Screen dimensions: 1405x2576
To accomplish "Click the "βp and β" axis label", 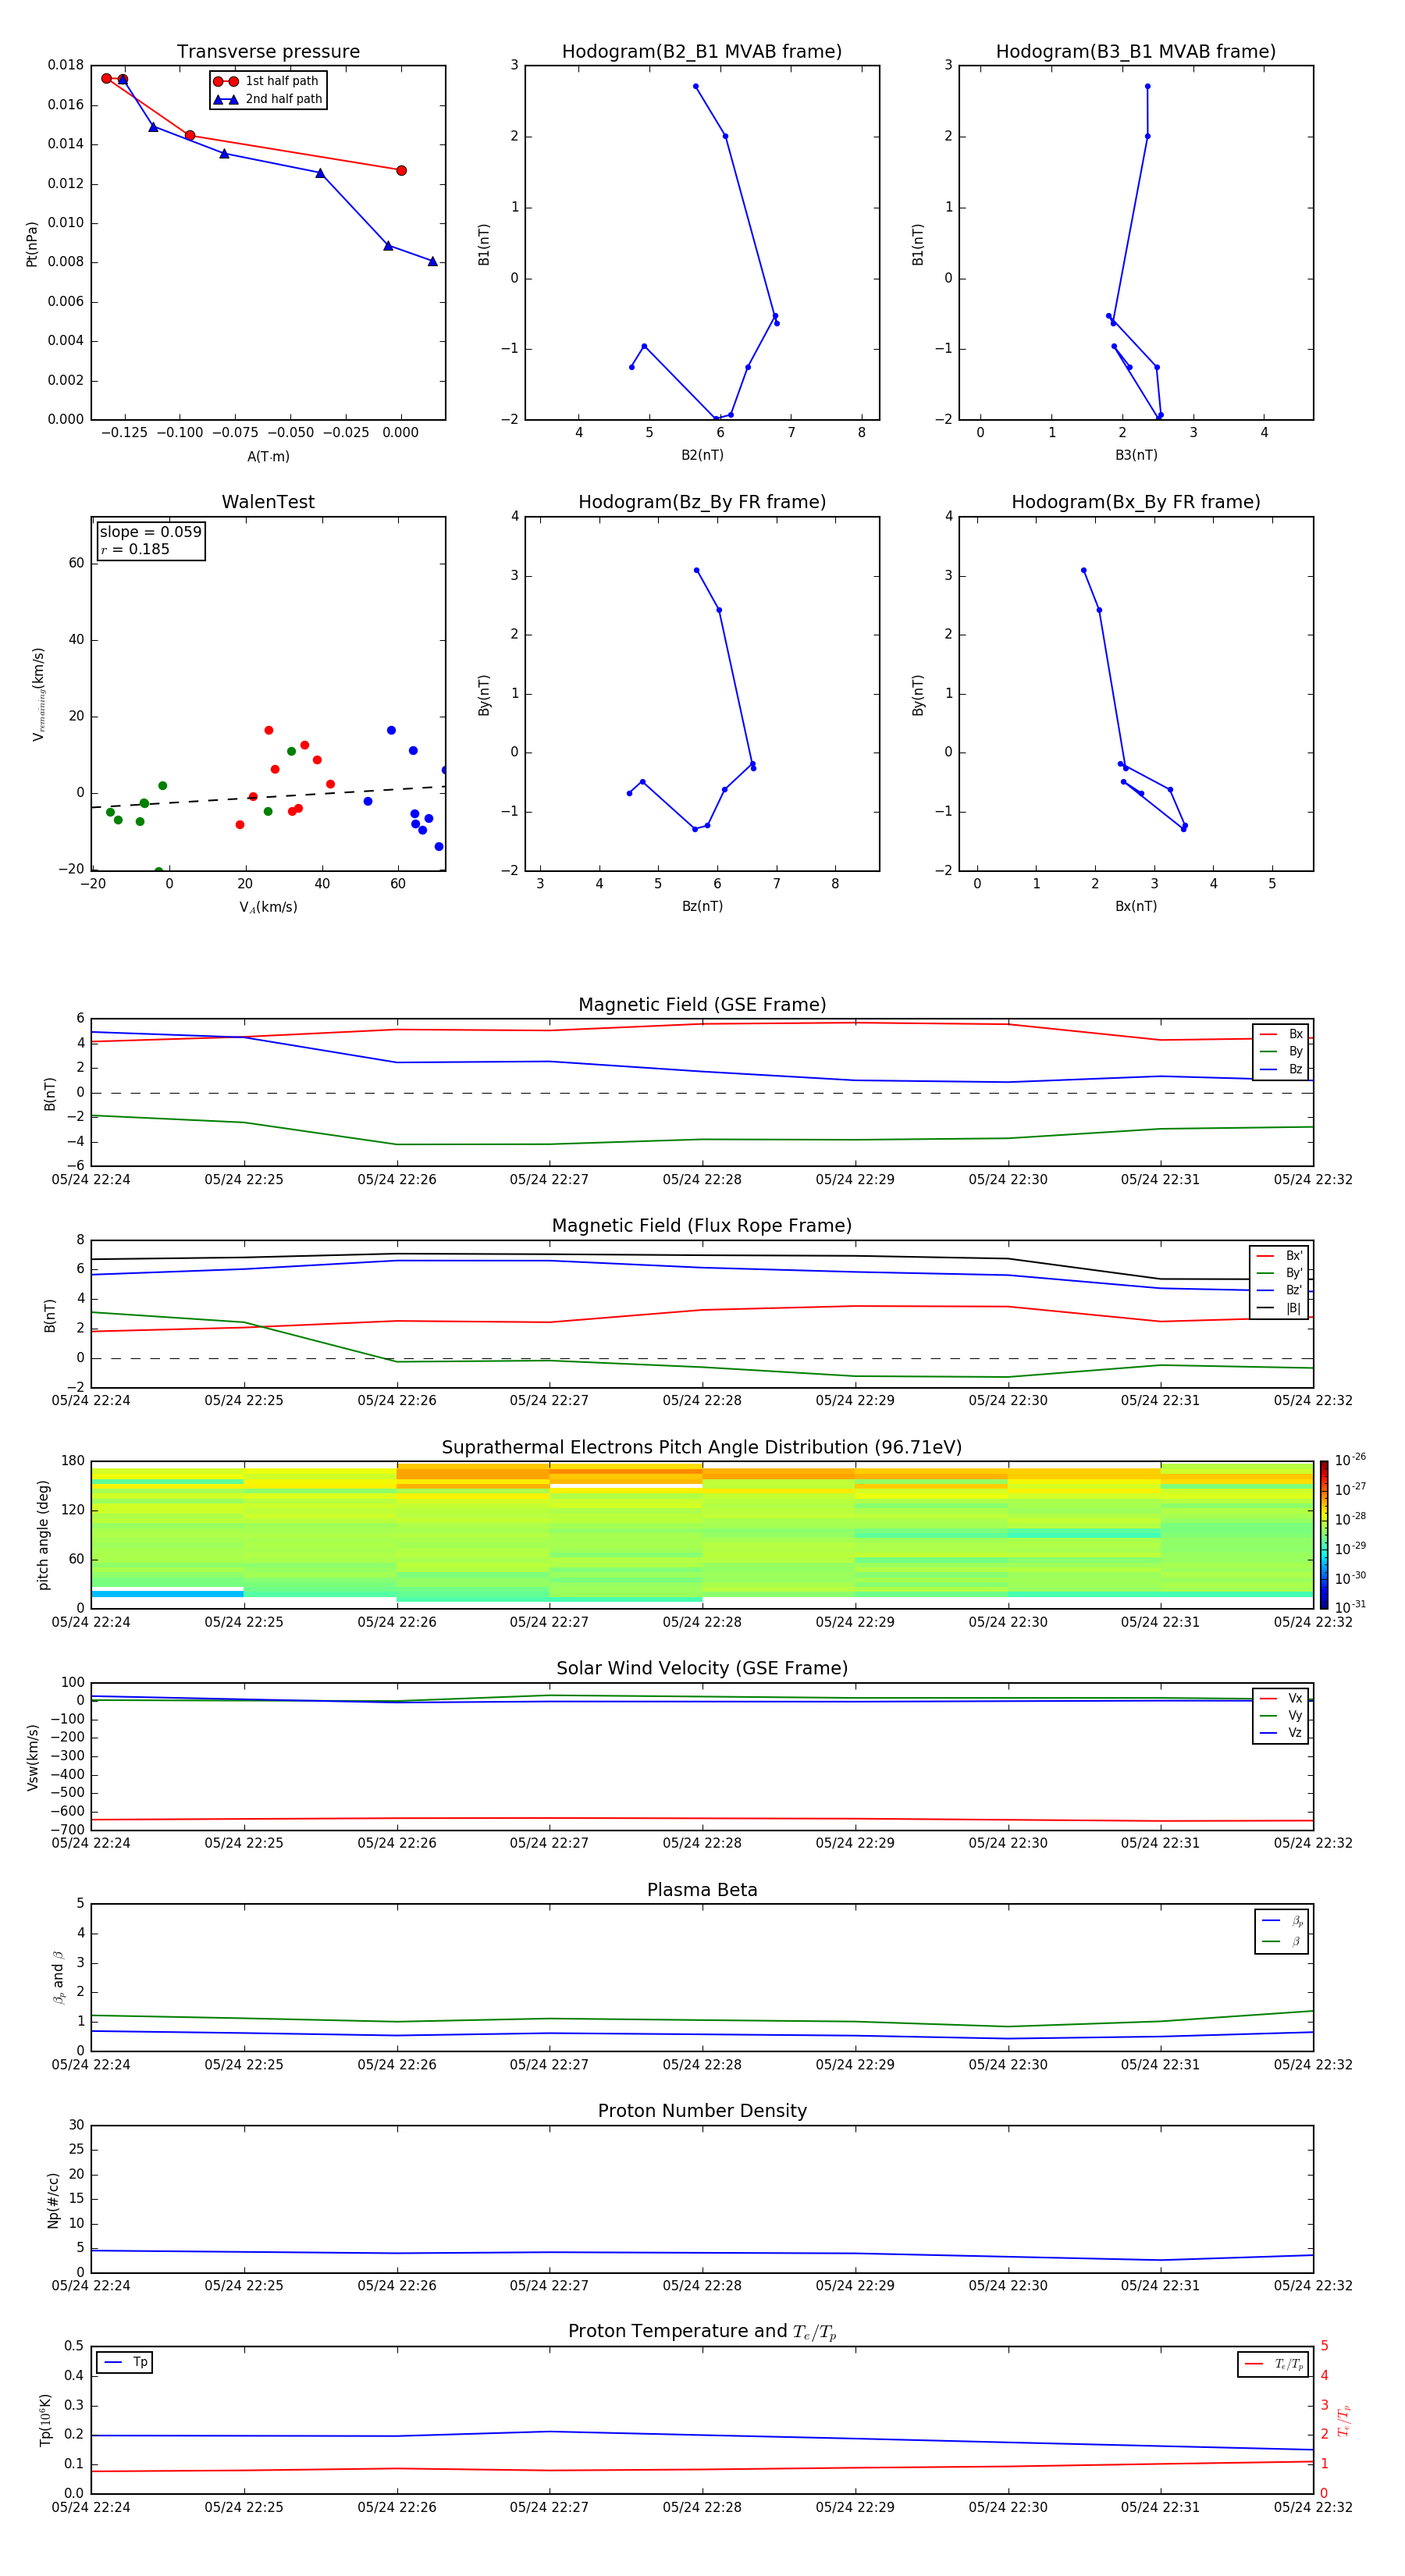I will 58,1977.
